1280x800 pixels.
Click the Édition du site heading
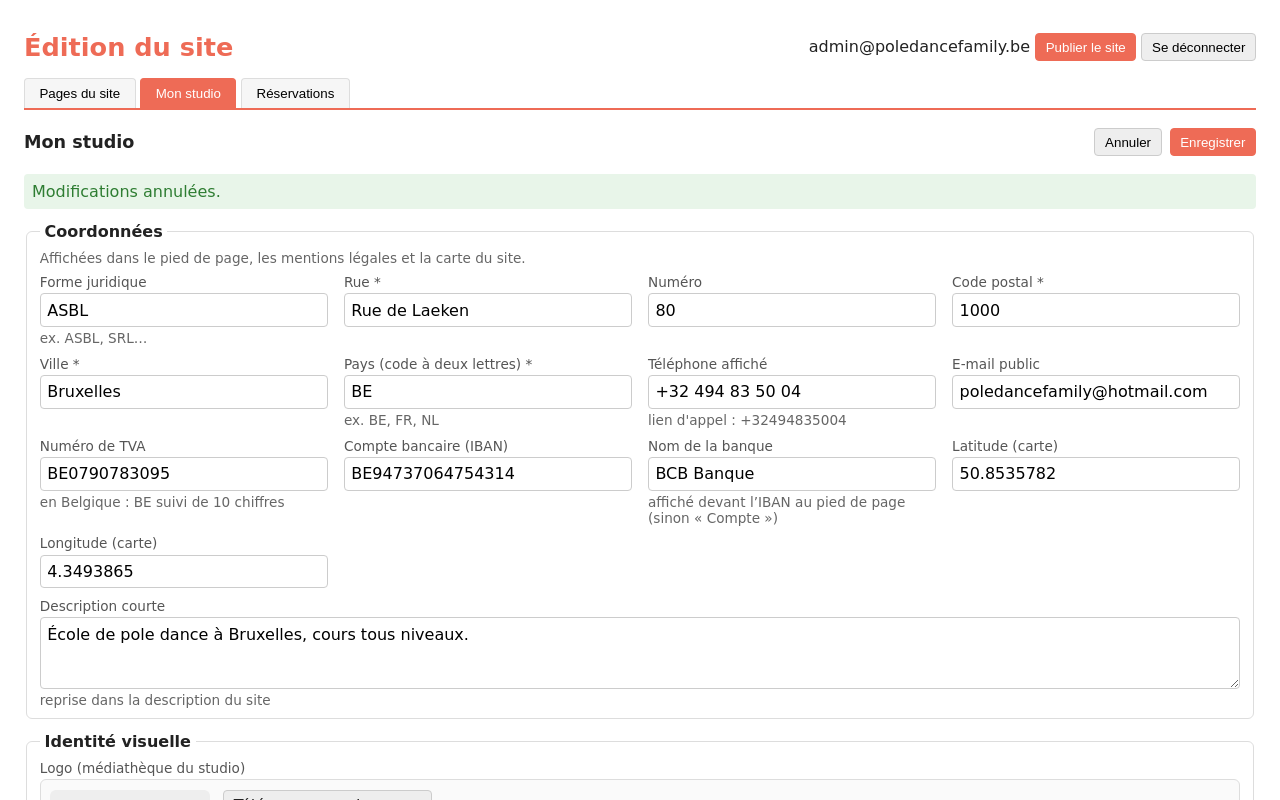[128, 47]
